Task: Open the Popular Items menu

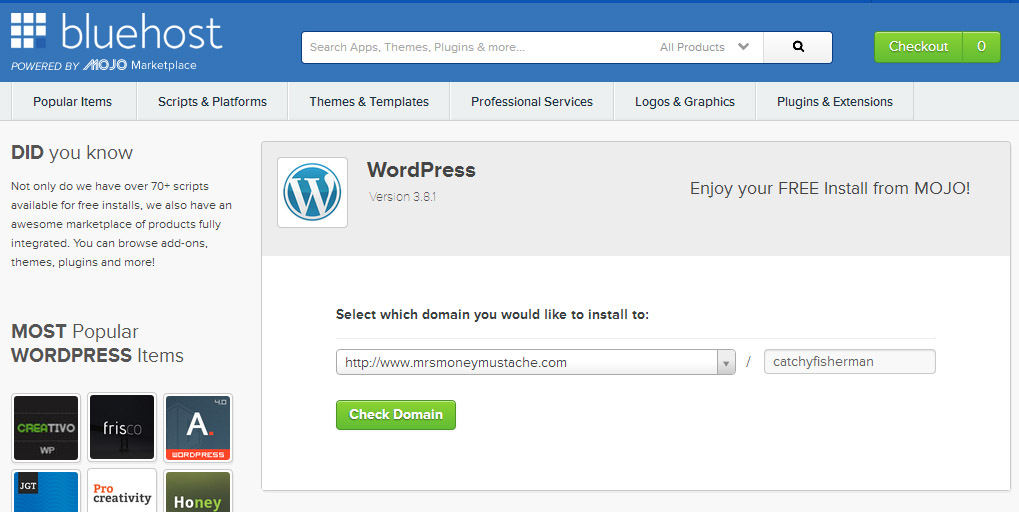Action: (72, 101)
